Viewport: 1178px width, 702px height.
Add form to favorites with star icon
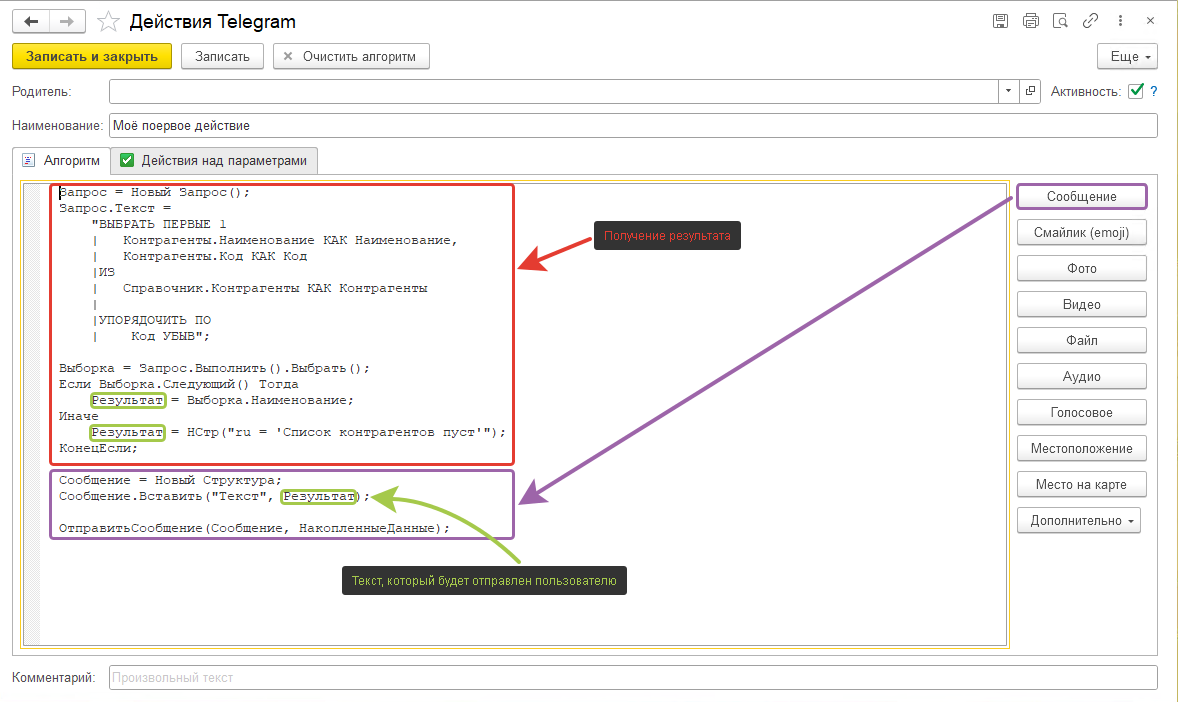point(110,21)
